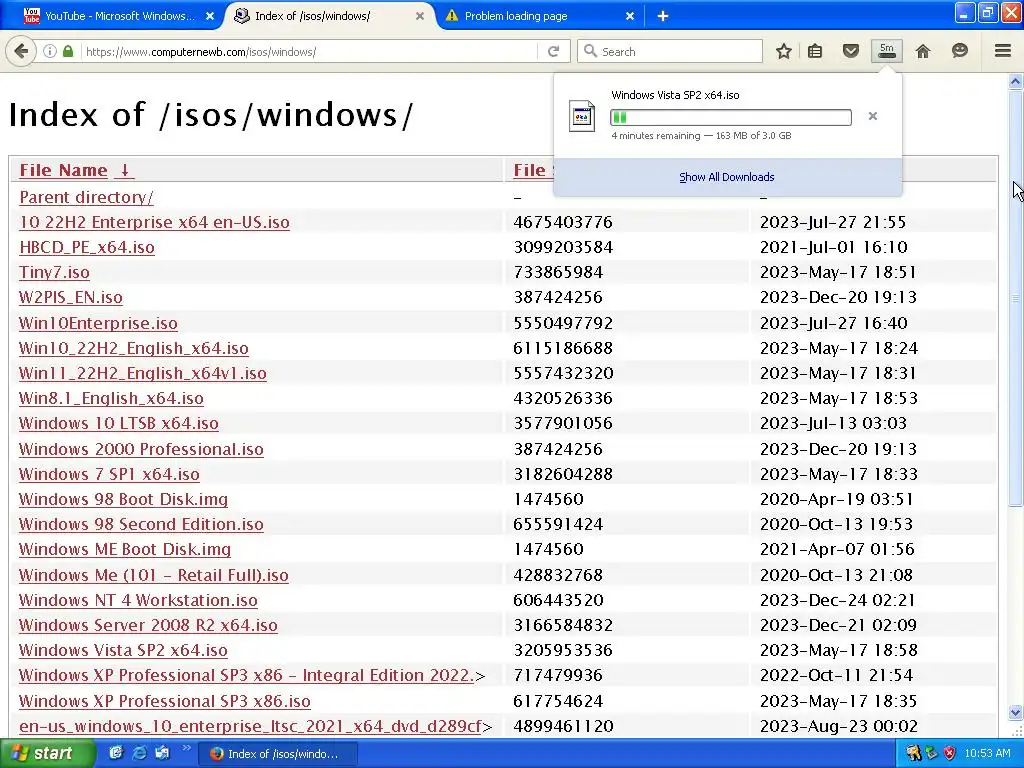This screenshot has width=1024, height=768.
Task: Open the Firefox Hello chat smiley icon
Action: point(959,50)
